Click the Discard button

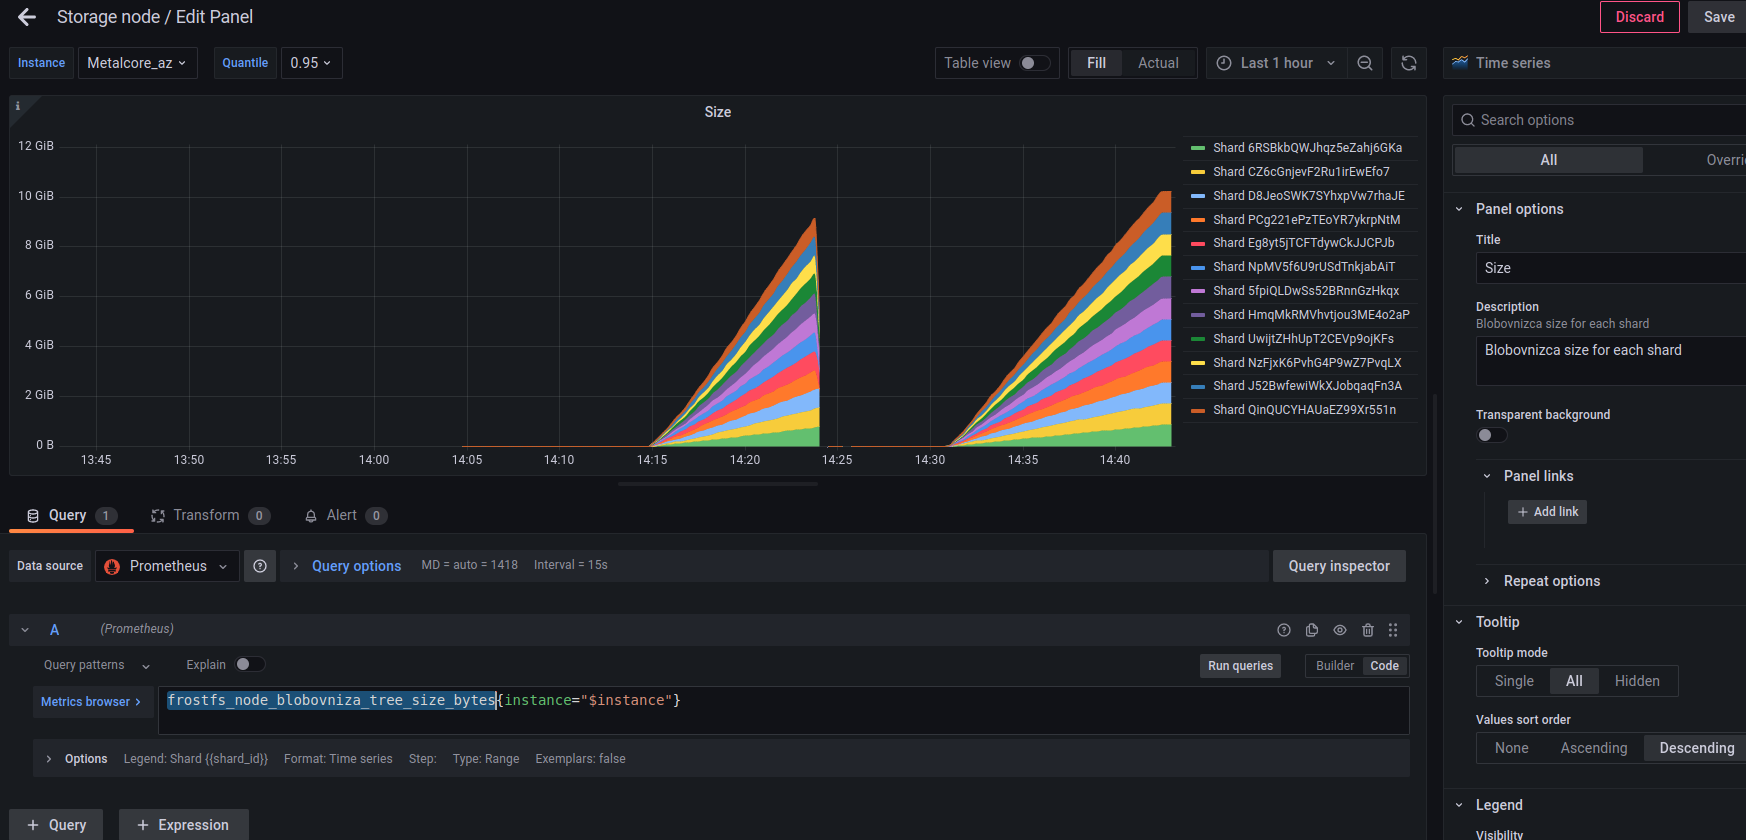coord(1639,17)
